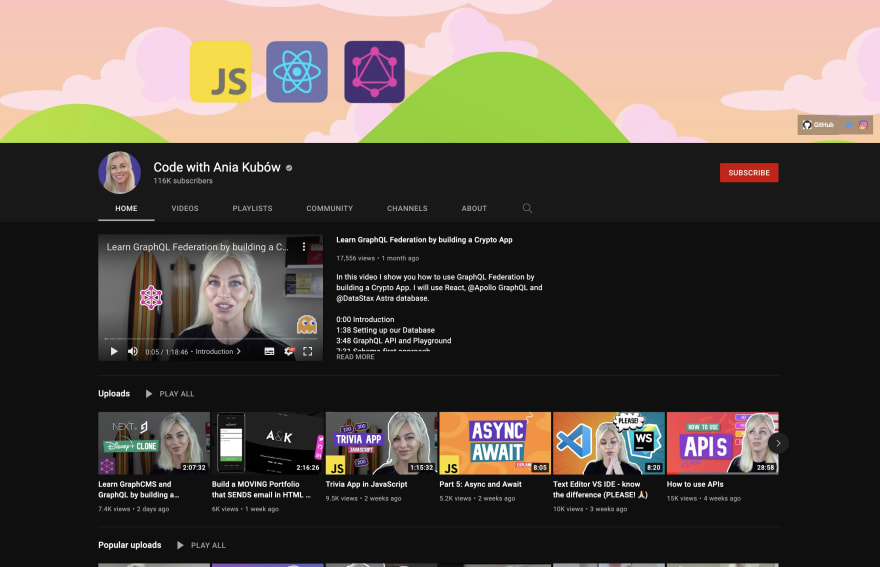Expand the description with READ MORE

coord(355,357)
